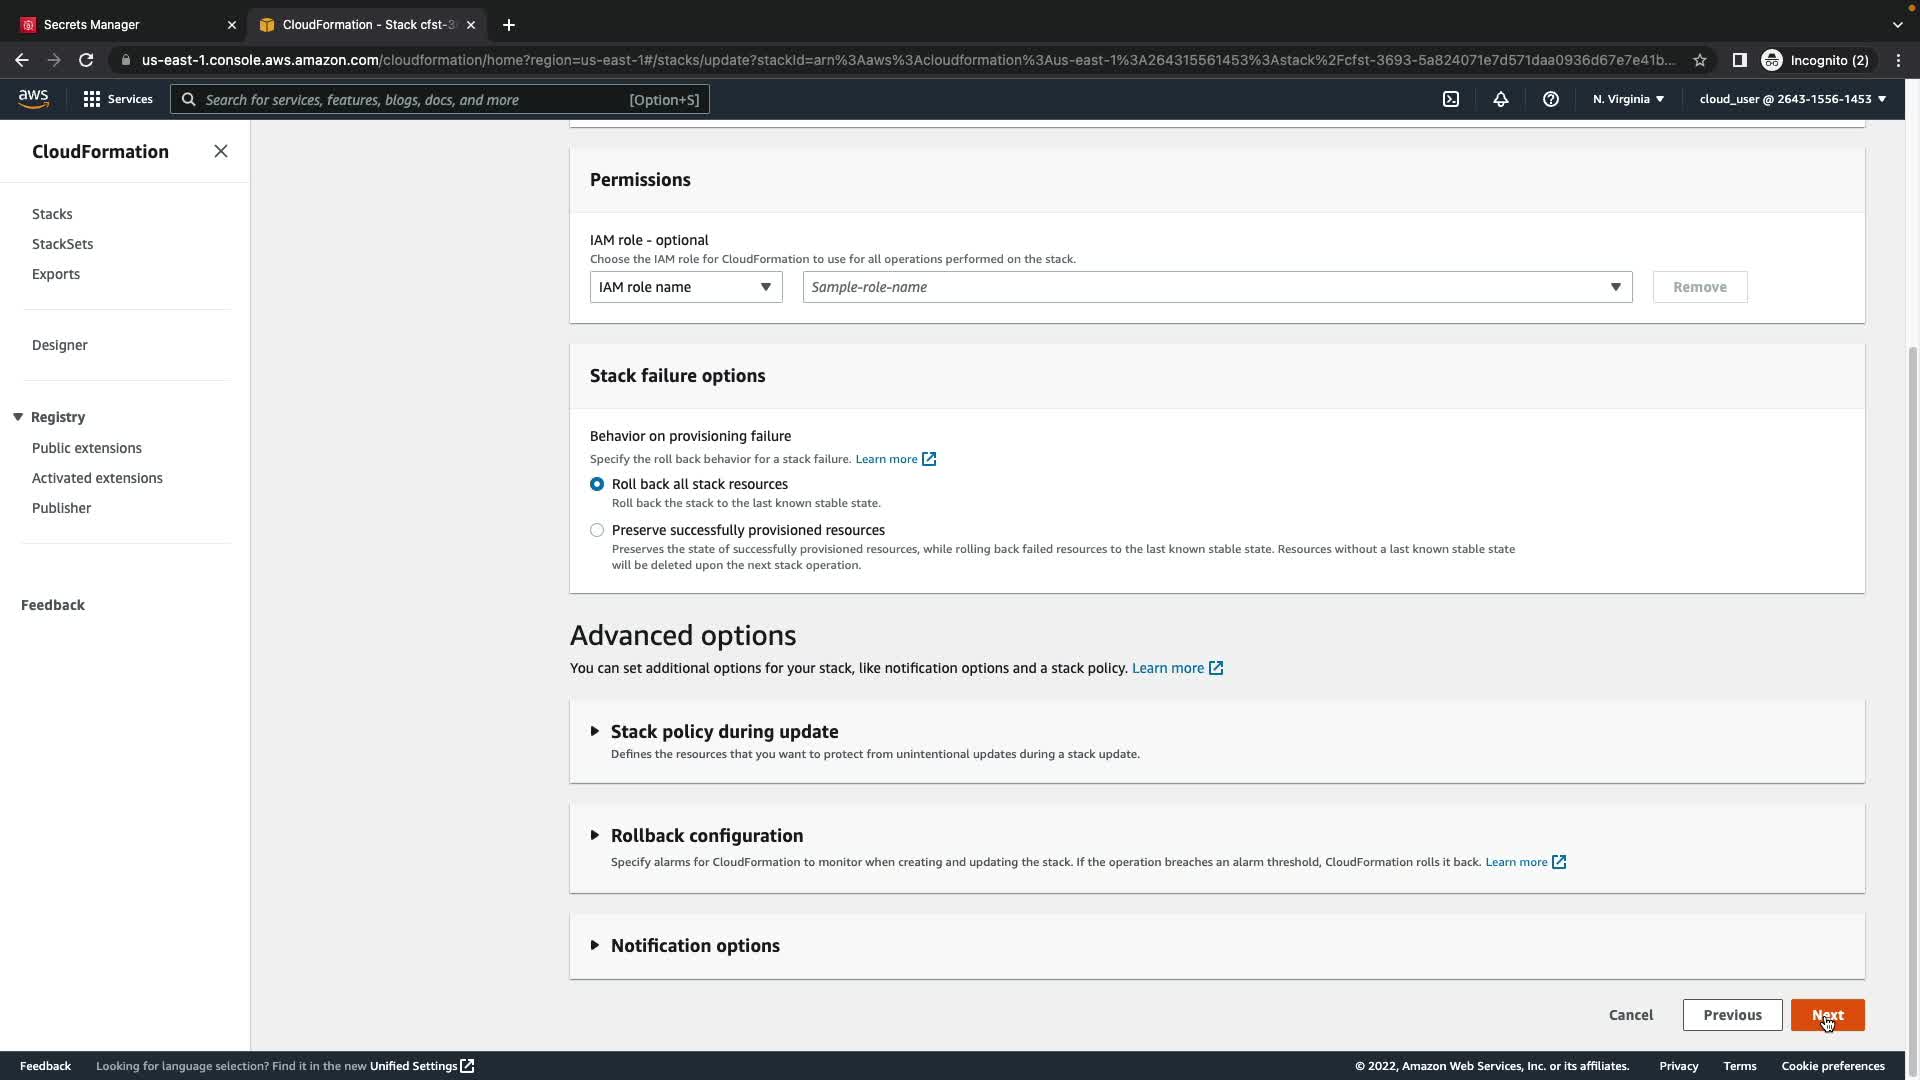Select Preserve successfully provisioned resources

[597, 530]
